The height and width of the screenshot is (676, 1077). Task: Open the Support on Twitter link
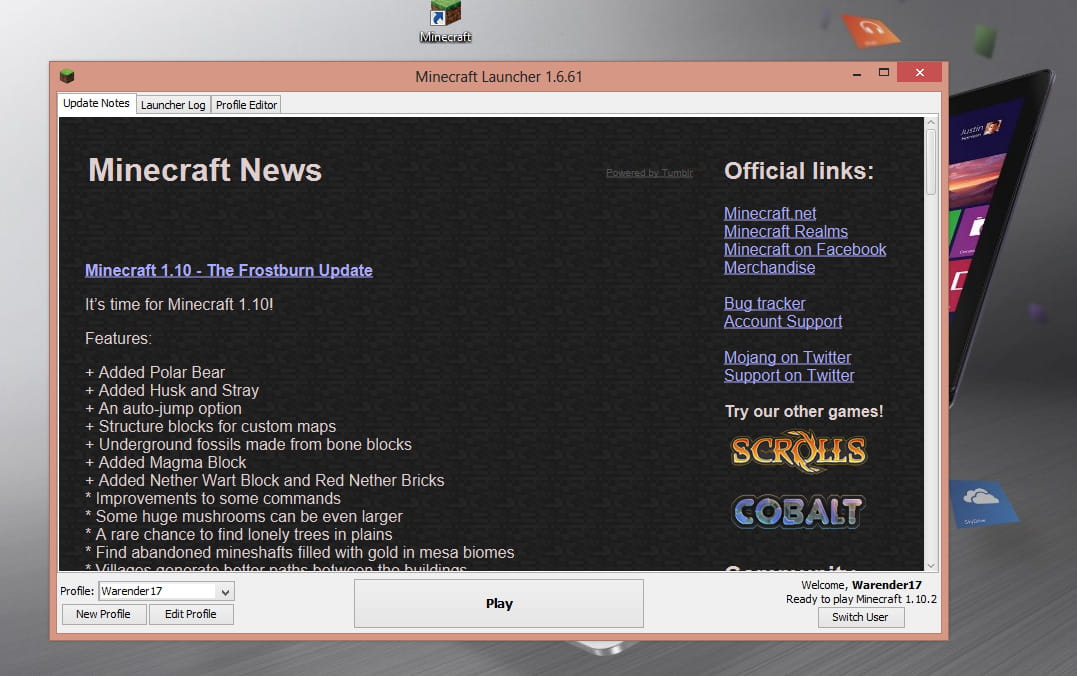pyautogui.click(x=789, y=375)
